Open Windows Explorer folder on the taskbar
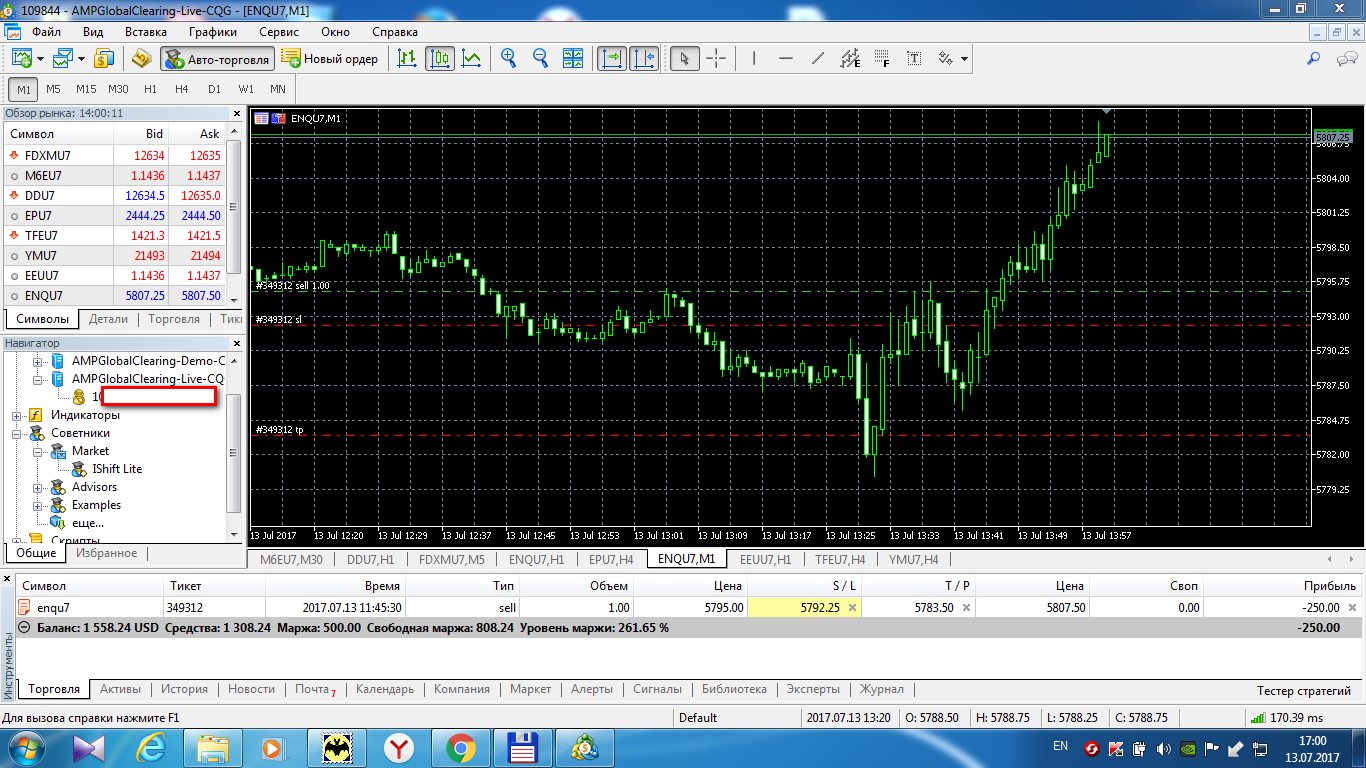The image size is (1366, 768). 213,748
